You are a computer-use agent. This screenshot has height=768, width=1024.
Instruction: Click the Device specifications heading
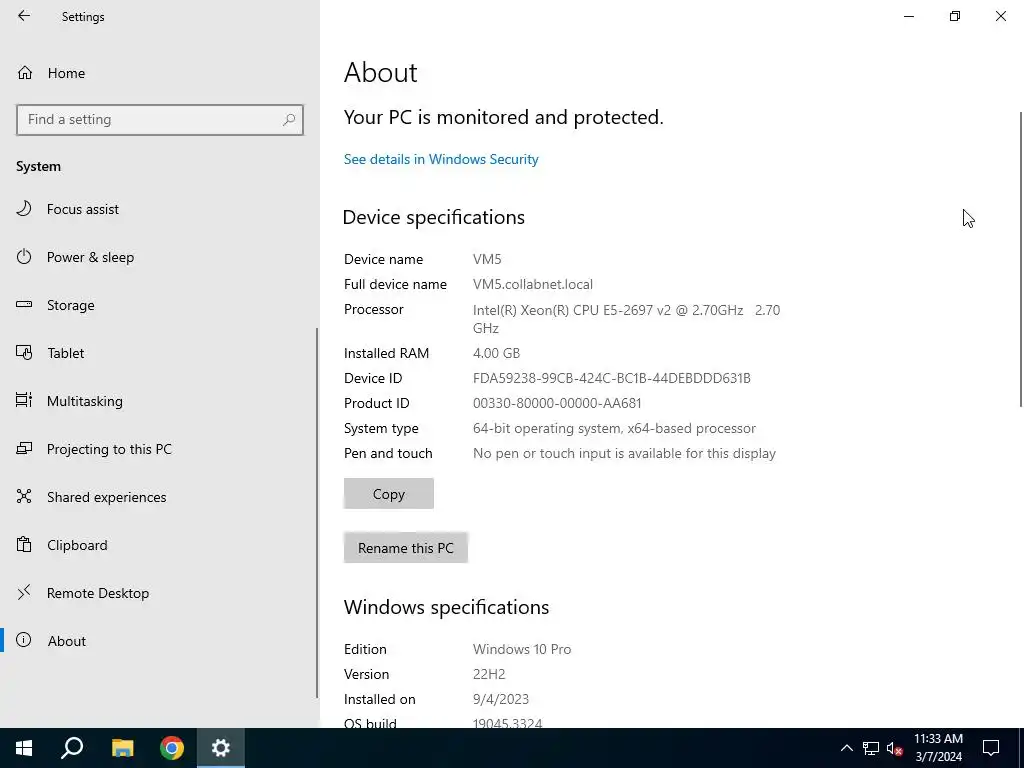coord(434,217)
